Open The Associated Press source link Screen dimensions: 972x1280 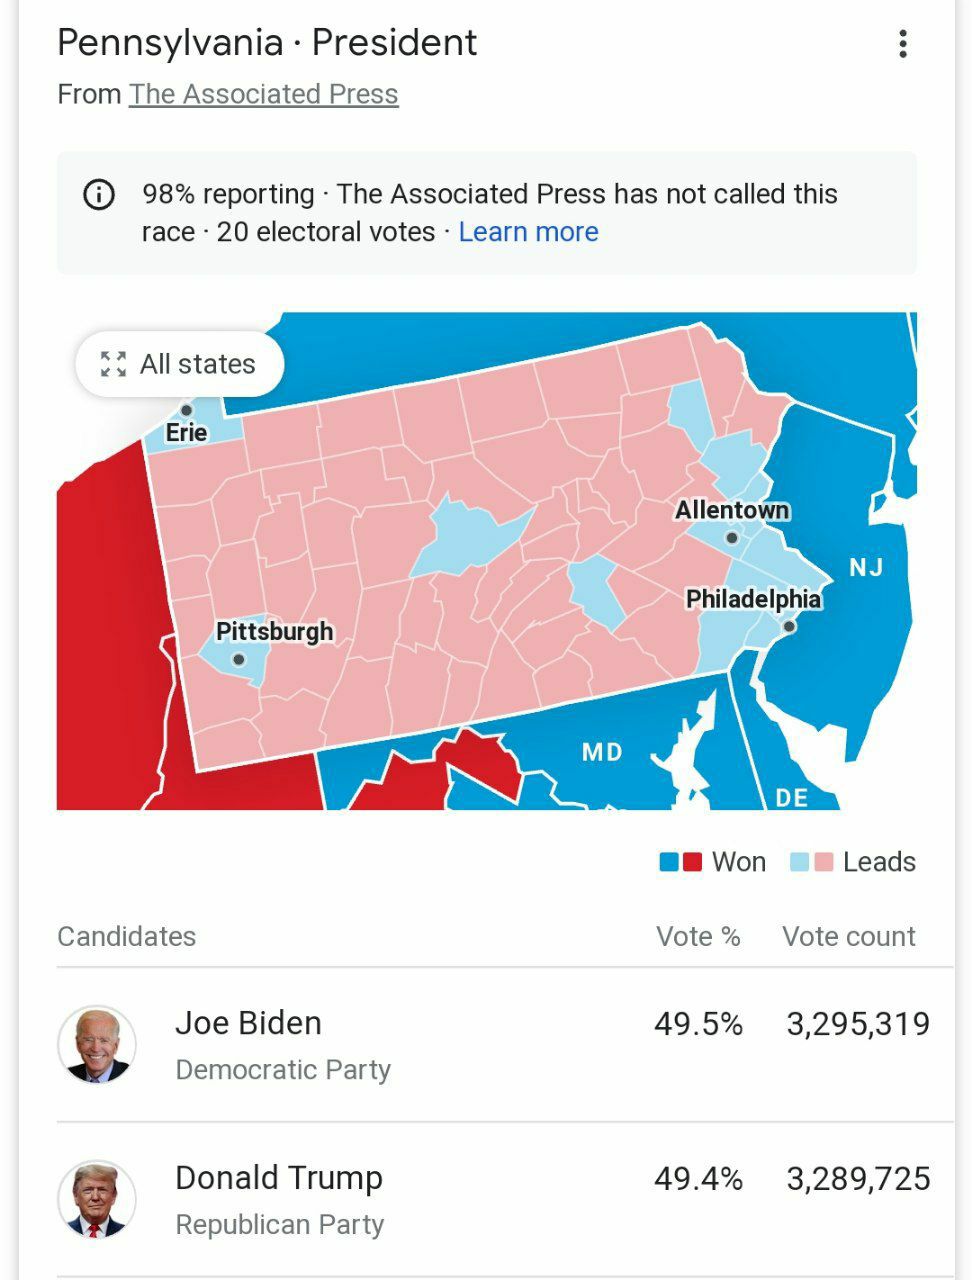tap(264, 94)
